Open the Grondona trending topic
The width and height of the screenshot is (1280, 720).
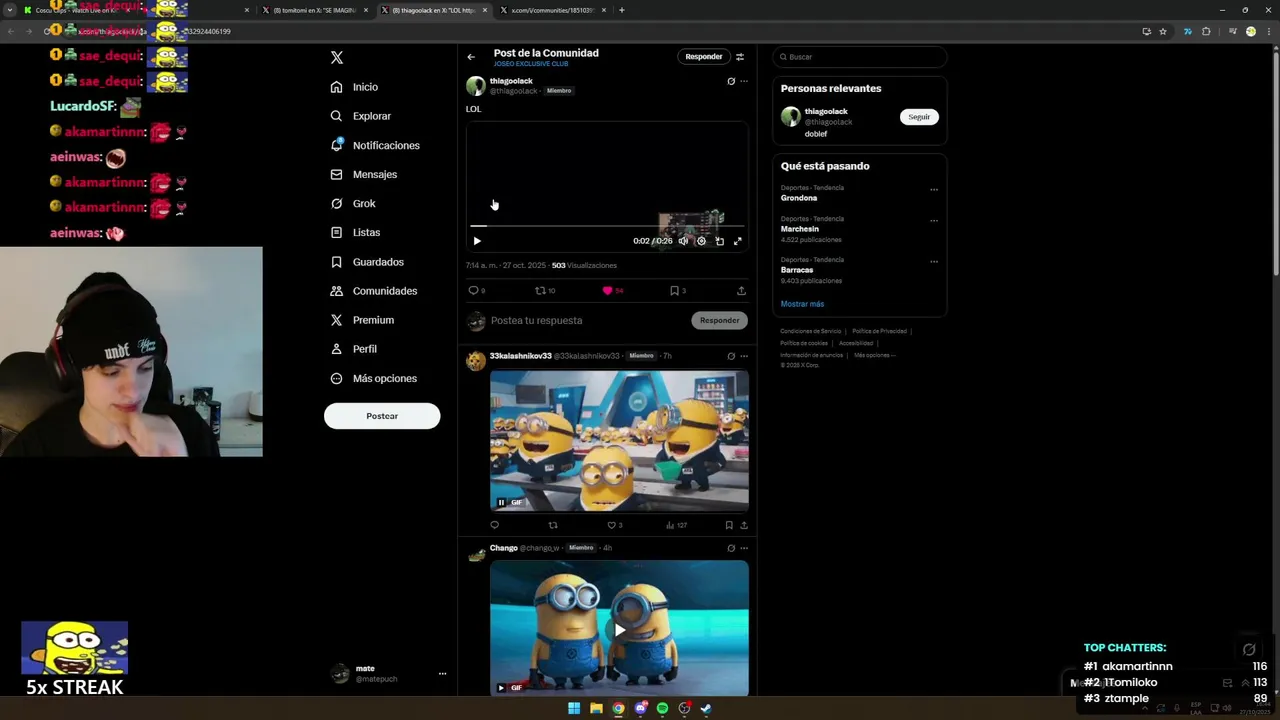[x=799, y=198]
